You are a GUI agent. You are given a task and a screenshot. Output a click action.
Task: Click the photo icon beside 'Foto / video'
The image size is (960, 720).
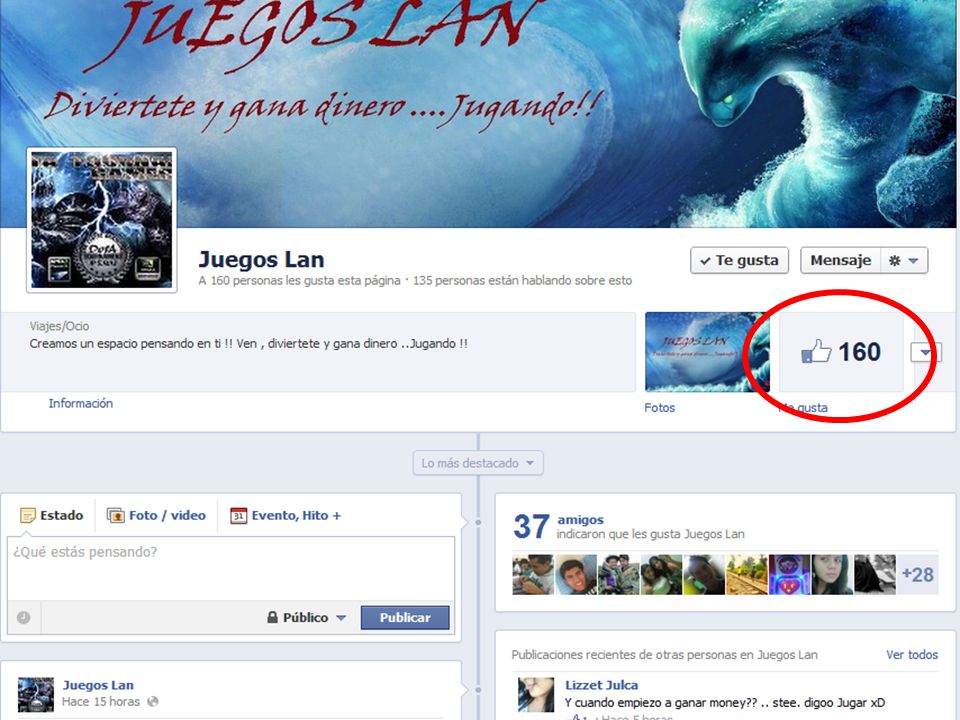pyautogui.click(x=115, y=516)
